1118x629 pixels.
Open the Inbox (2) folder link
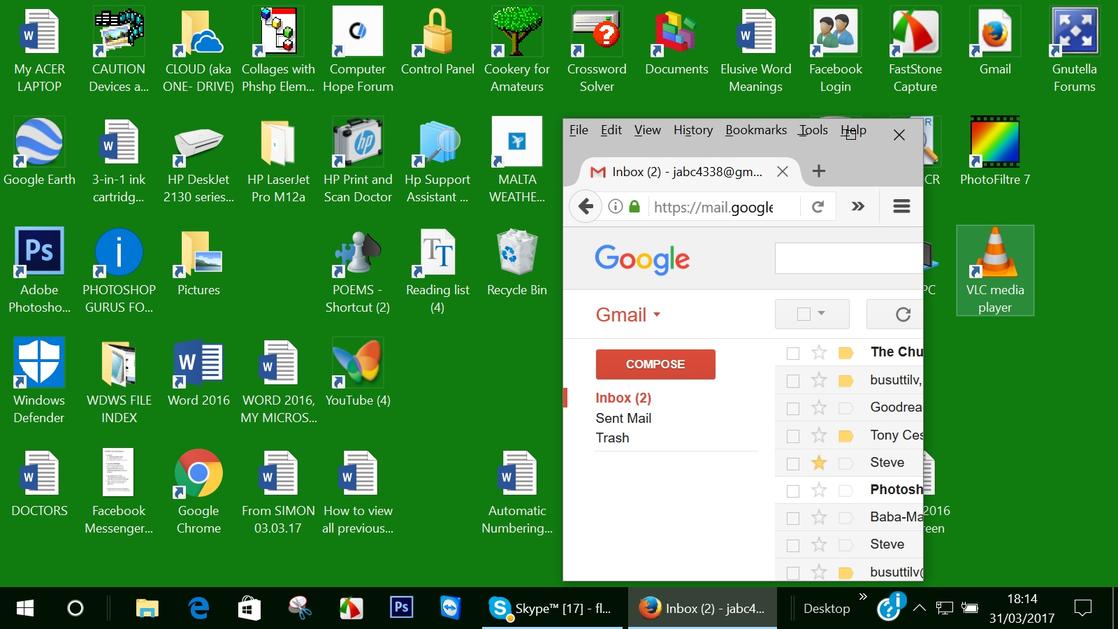(623, 398)
